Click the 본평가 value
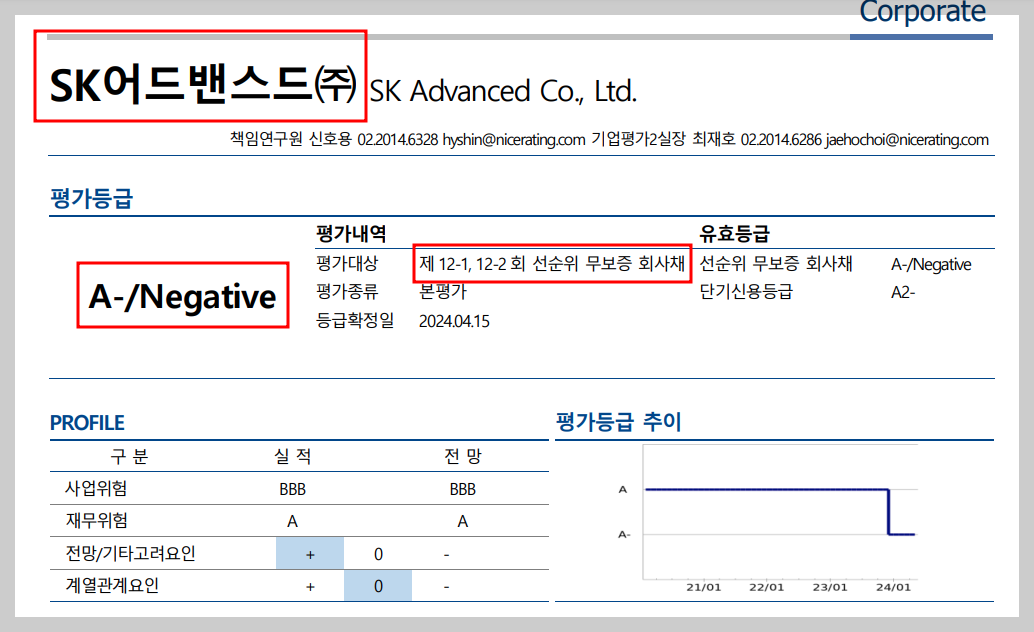Screen dimensions: 1034x632 442,292
